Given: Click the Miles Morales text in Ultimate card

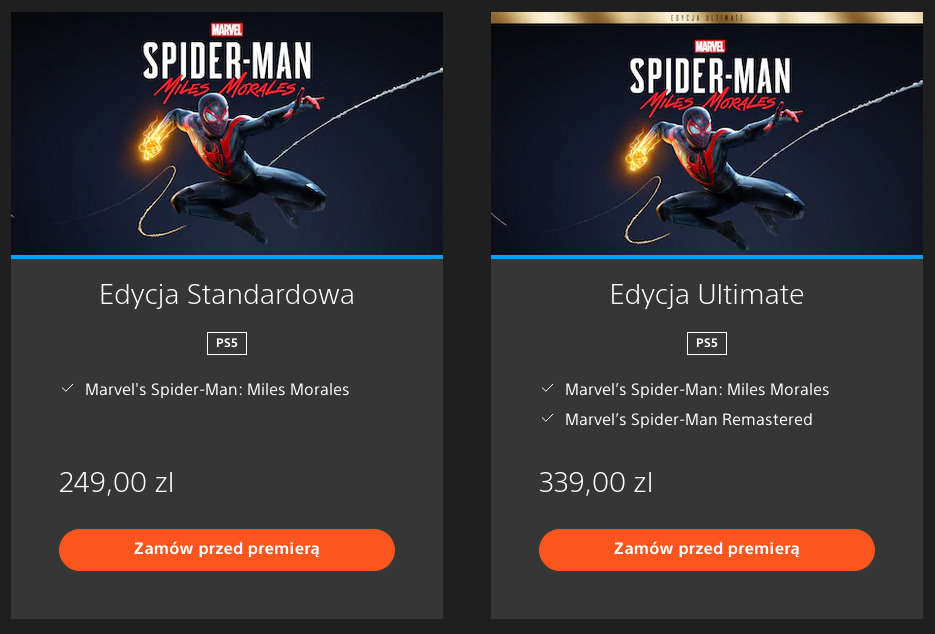Looking at the screenshot, I should (x=697, y=390).
